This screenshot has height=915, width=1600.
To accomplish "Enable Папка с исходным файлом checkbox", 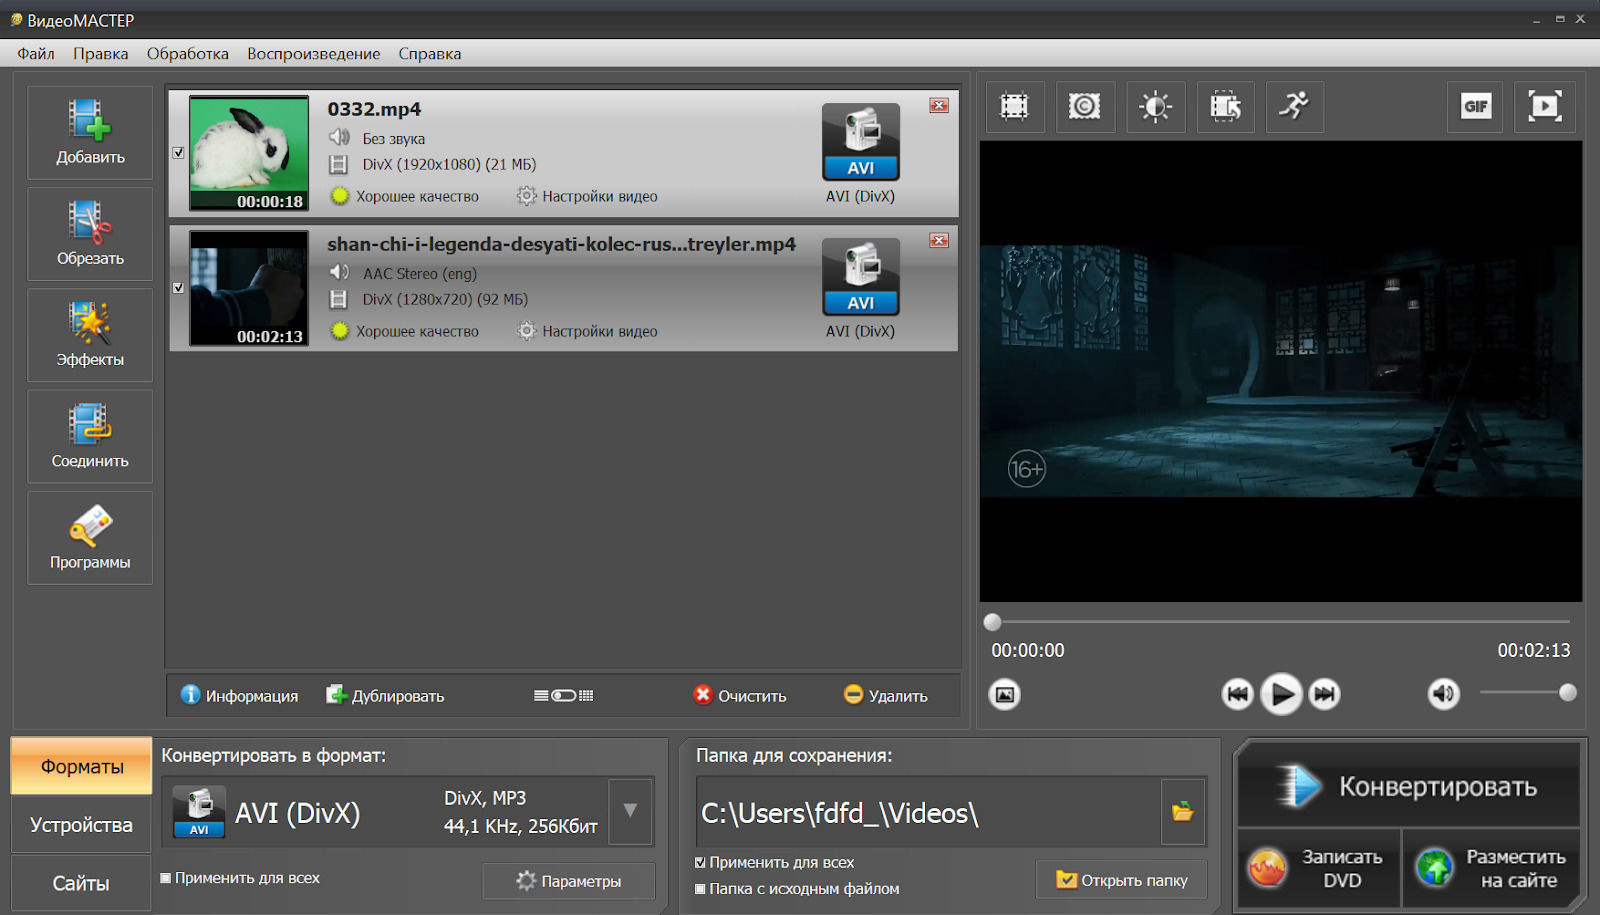I will pos(700,889).
